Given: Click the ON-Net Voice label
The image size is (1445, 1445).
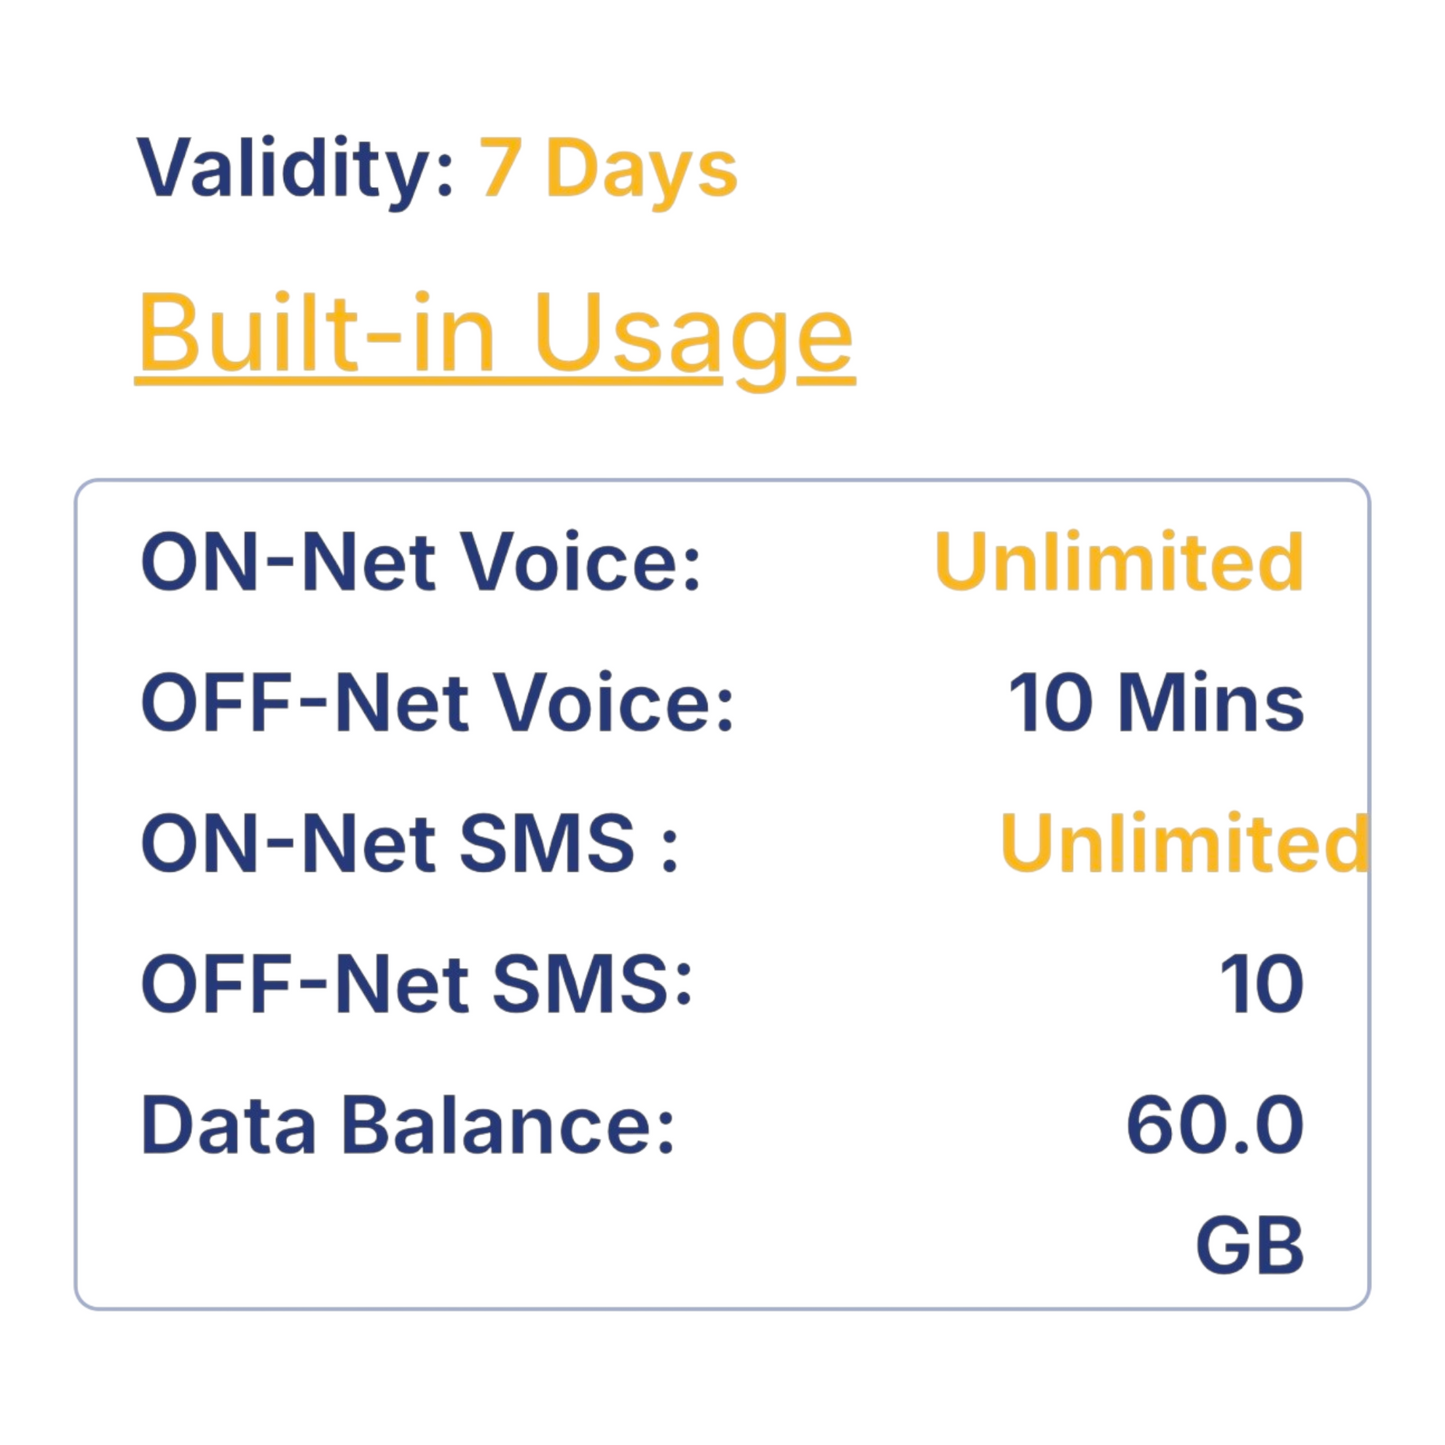Looking at the screenshot, I should (421, 562).
